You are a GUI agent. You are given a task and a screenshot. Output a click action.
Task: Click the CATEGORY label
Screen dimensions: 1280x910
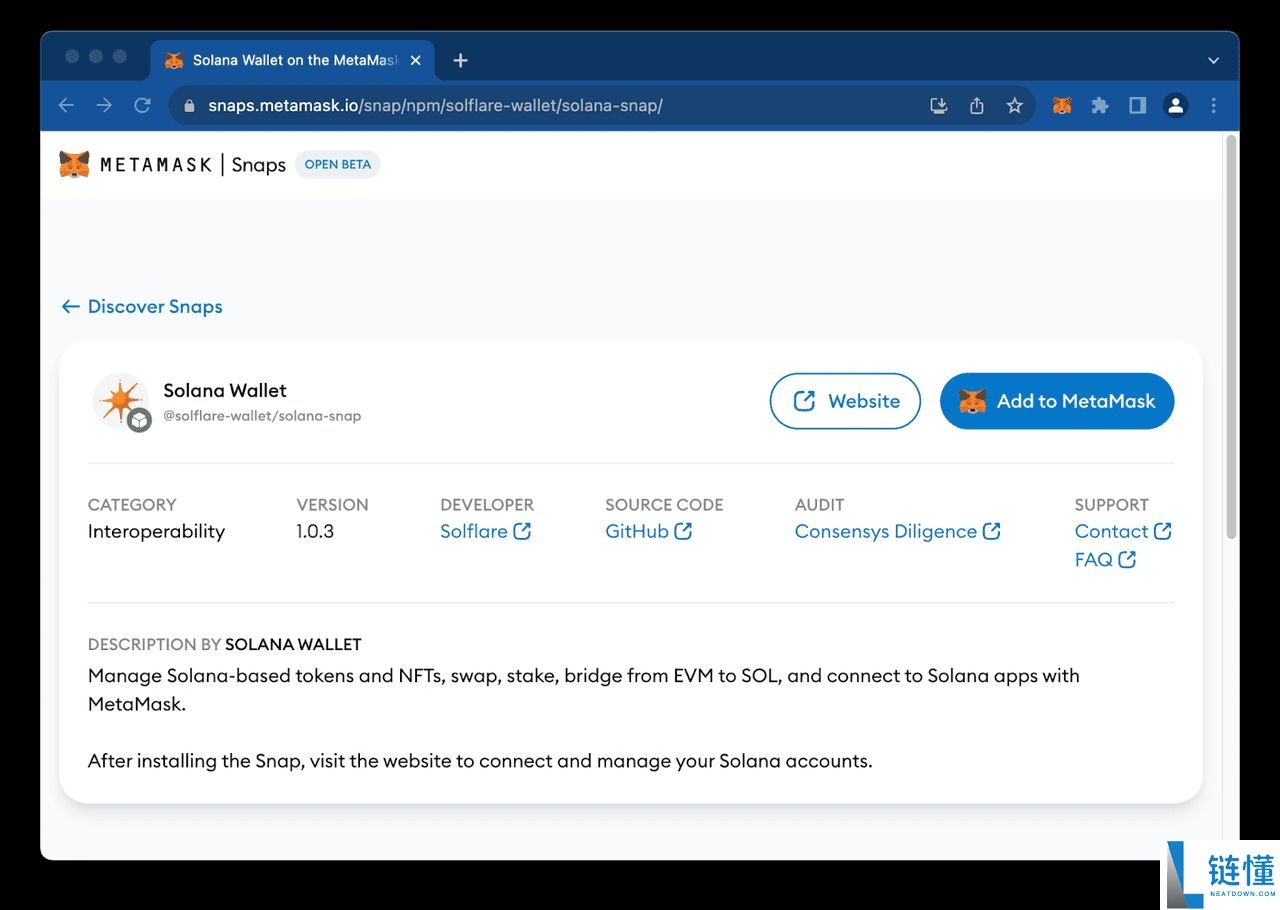point(132,505)
